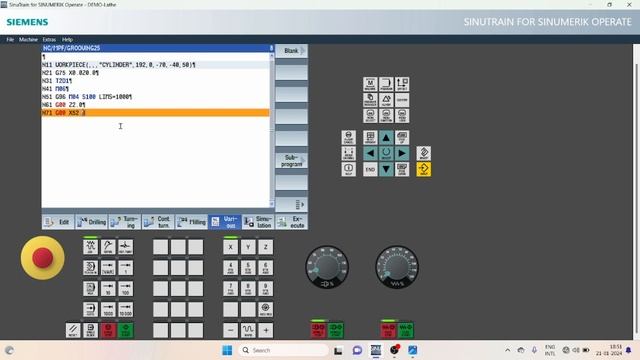Adjust the feedrate override dial
640x360 pixels.
coord(397,267)
